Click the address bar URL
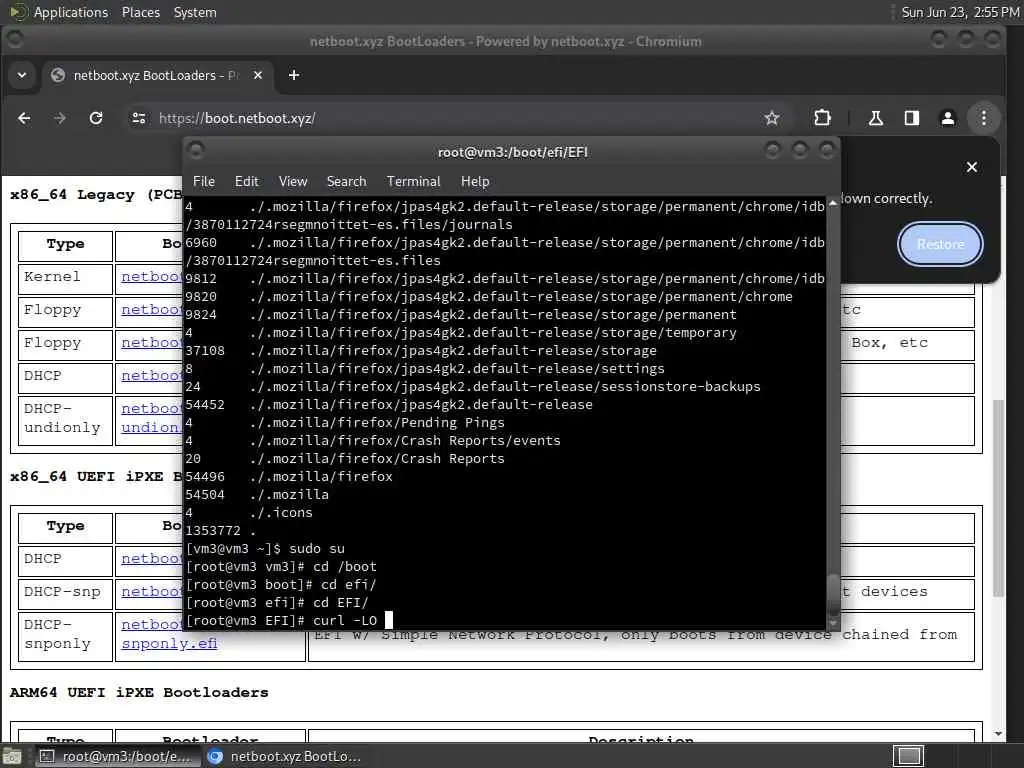Image resolution: width=1024 pixels, height=768 pixels. coord(237,118)
